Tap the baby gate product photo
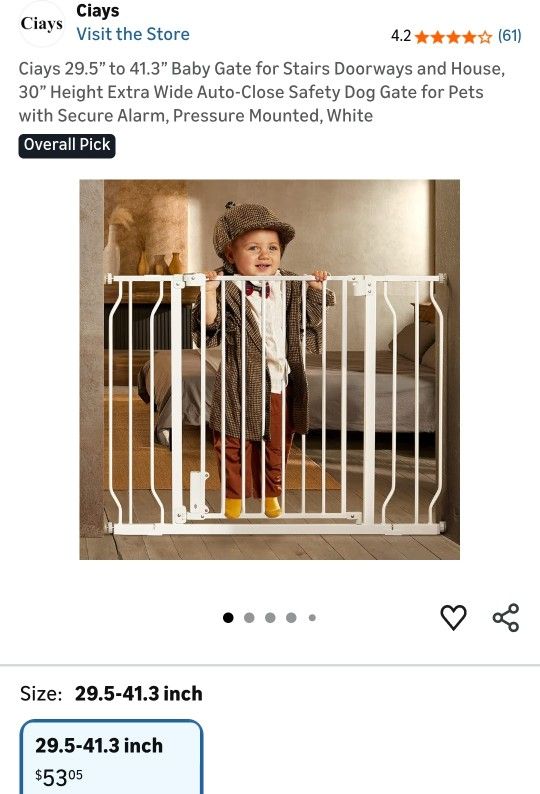 point(269,370)
